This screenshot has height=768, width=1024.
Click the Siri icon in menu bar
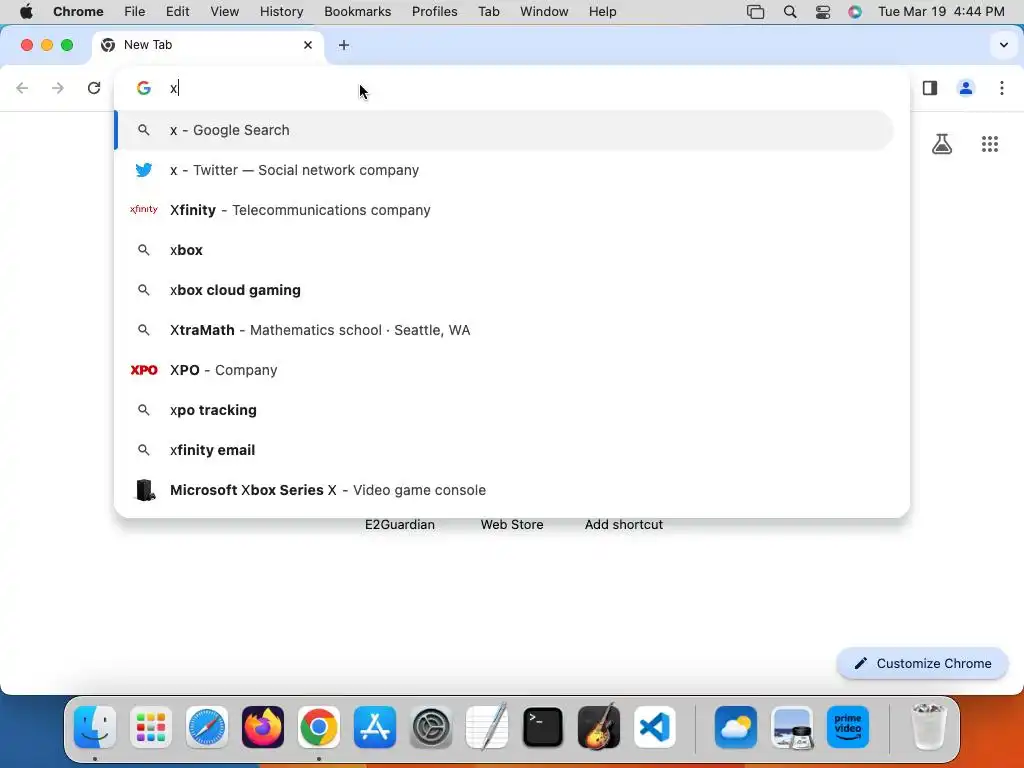click(855, 11)
